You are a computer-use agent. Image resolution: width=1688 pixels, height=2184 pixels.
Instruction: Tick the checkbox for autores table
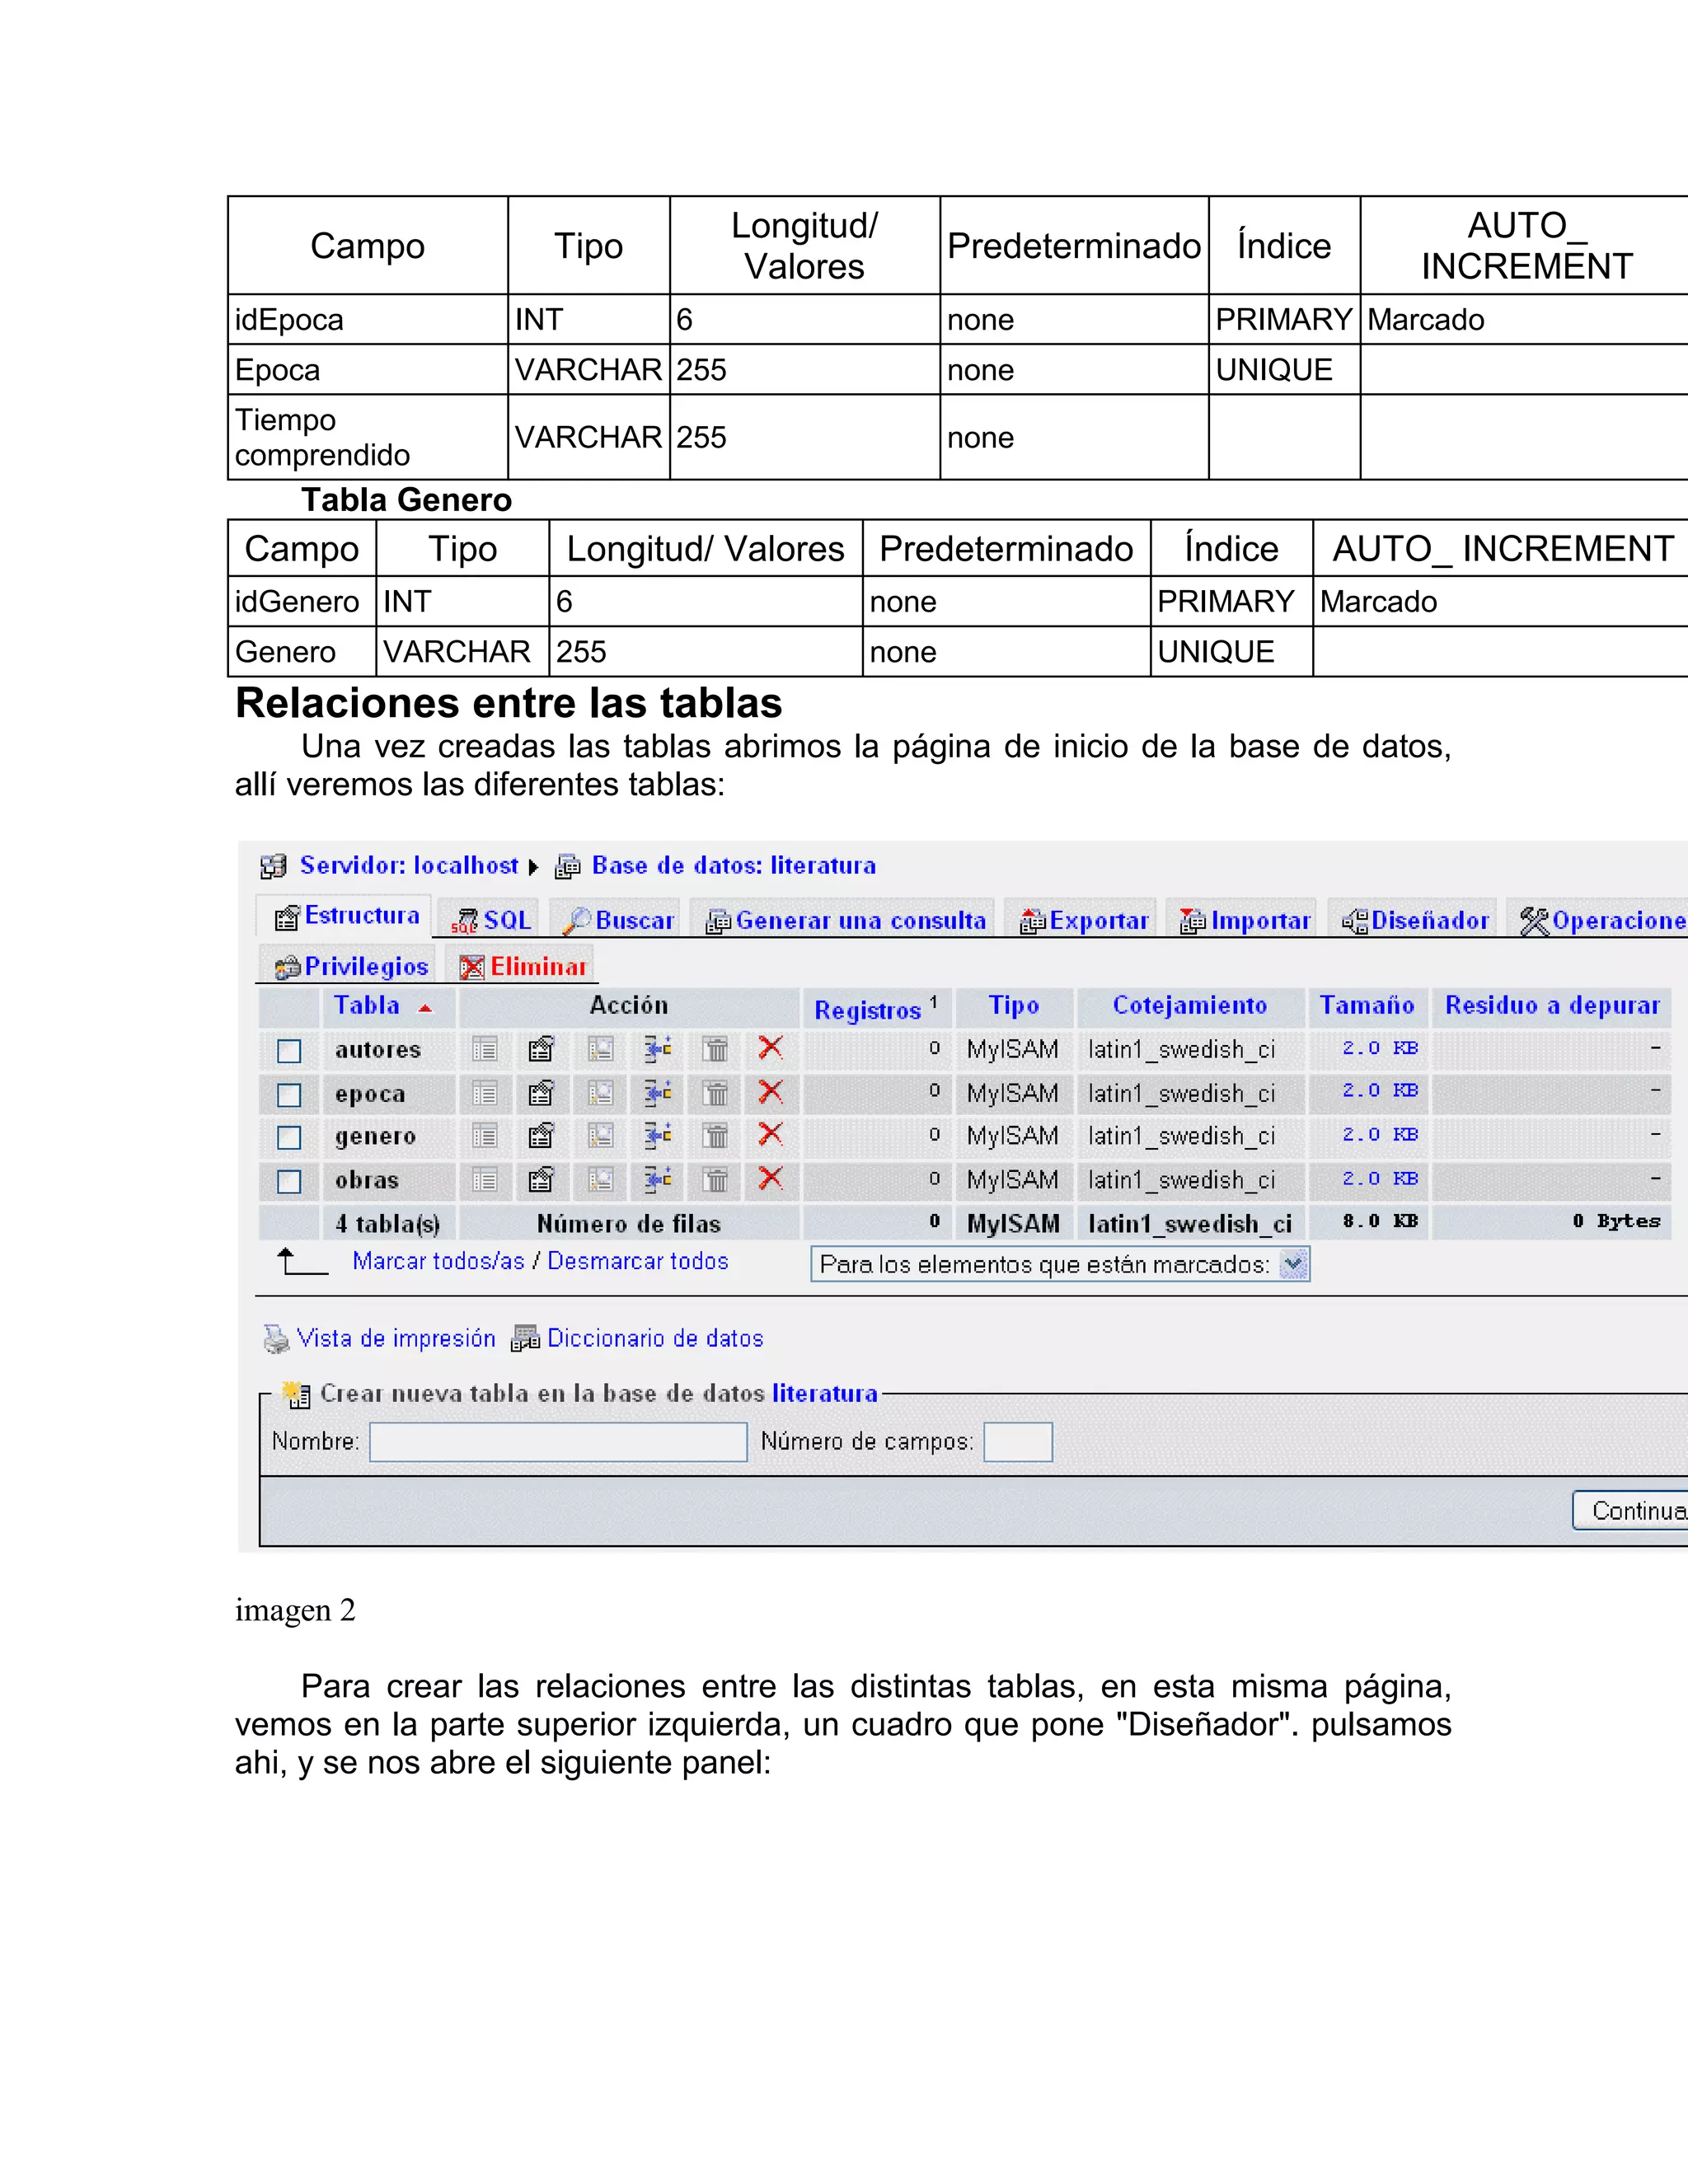pyautogui.click(x=289, y=1051)
